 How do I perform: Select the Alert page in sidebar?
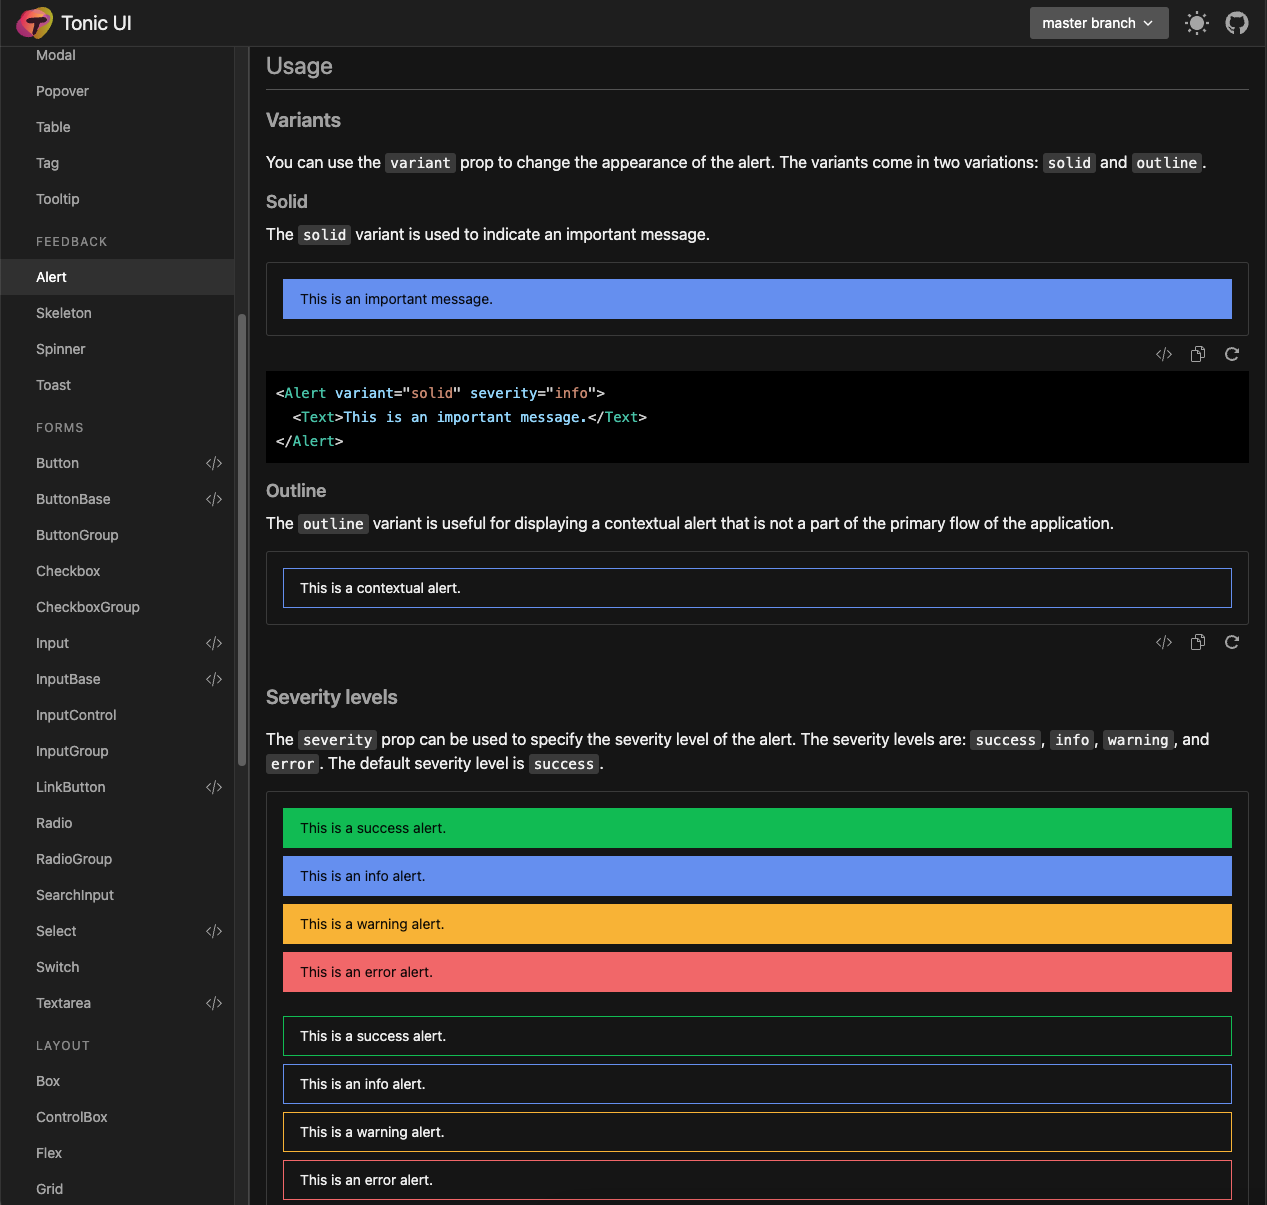51,277
